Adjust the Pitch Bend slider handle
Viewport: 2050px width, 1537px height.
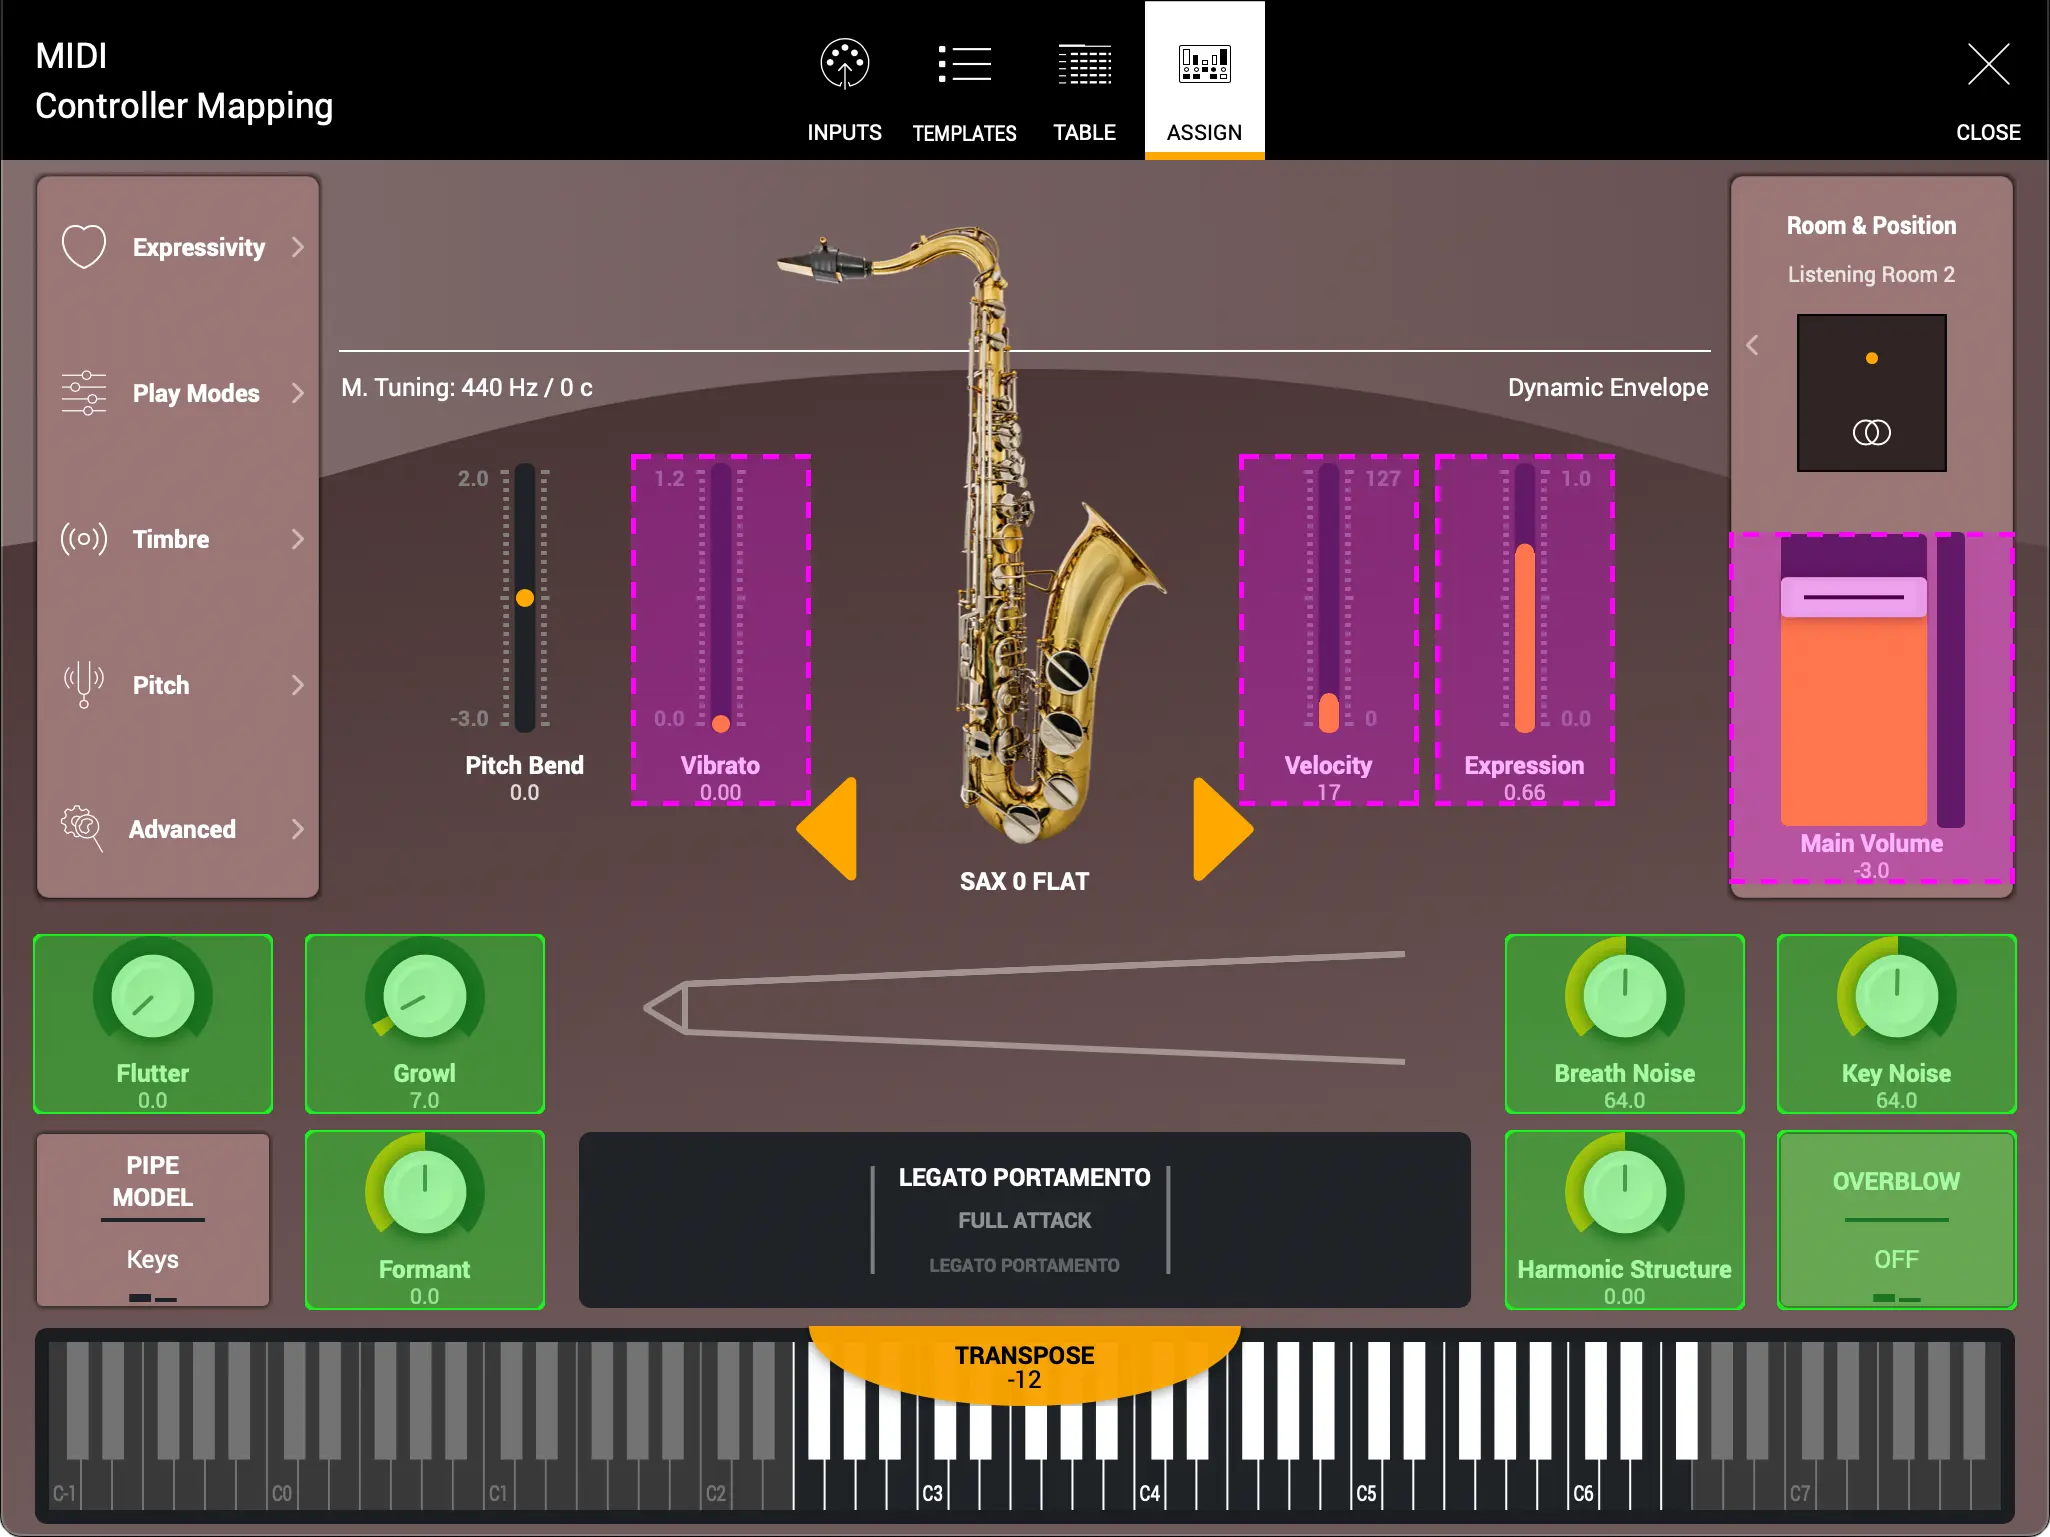tap(525, 597)
